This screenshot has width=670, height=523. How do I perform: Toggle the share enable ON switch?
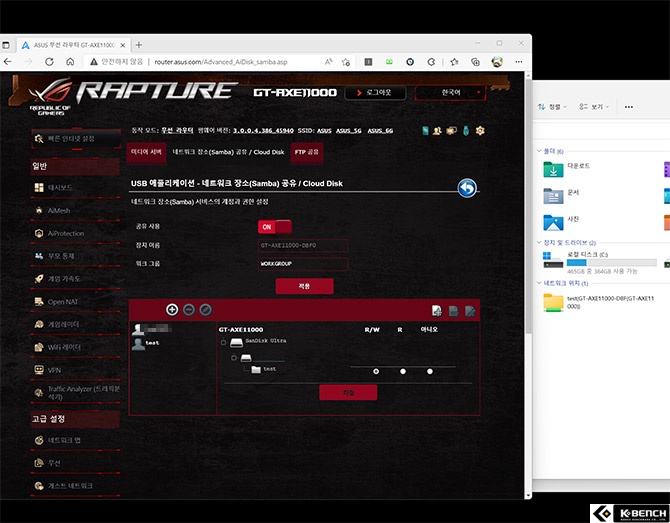click(275, 226)
